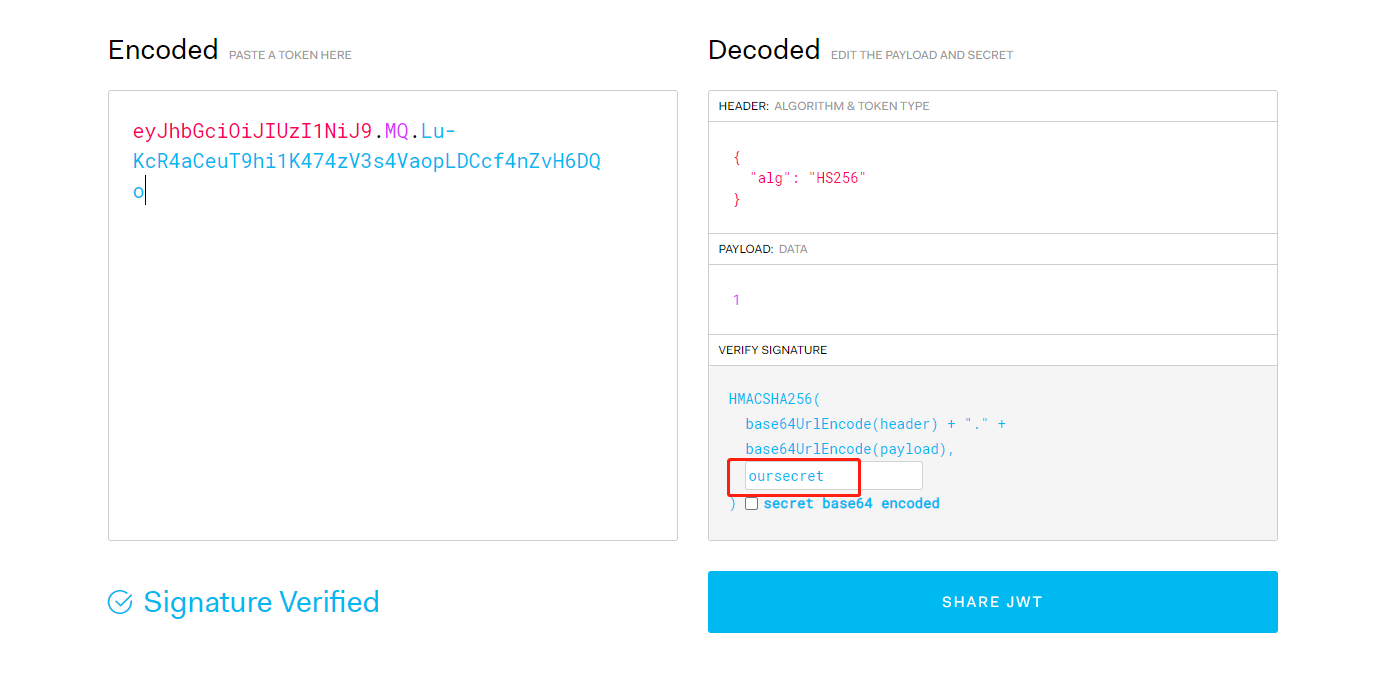Image resolution: width=1397 pixels, height=679 pixels.
Task: Click the red header segment of the token
Action: (x=252, y=131)
